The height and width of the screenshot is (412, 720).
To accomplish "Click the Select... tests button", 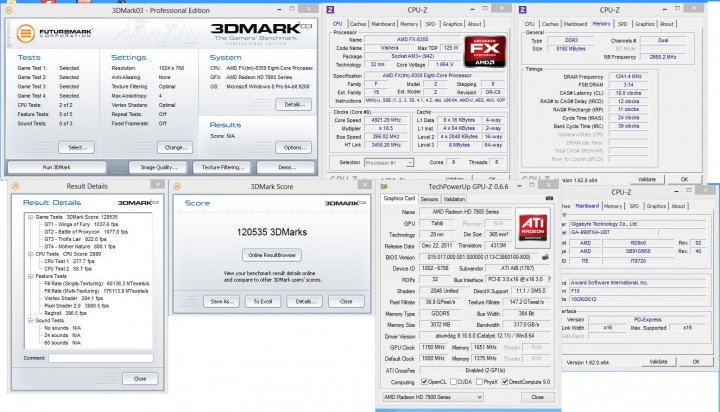I will [76, 147].
